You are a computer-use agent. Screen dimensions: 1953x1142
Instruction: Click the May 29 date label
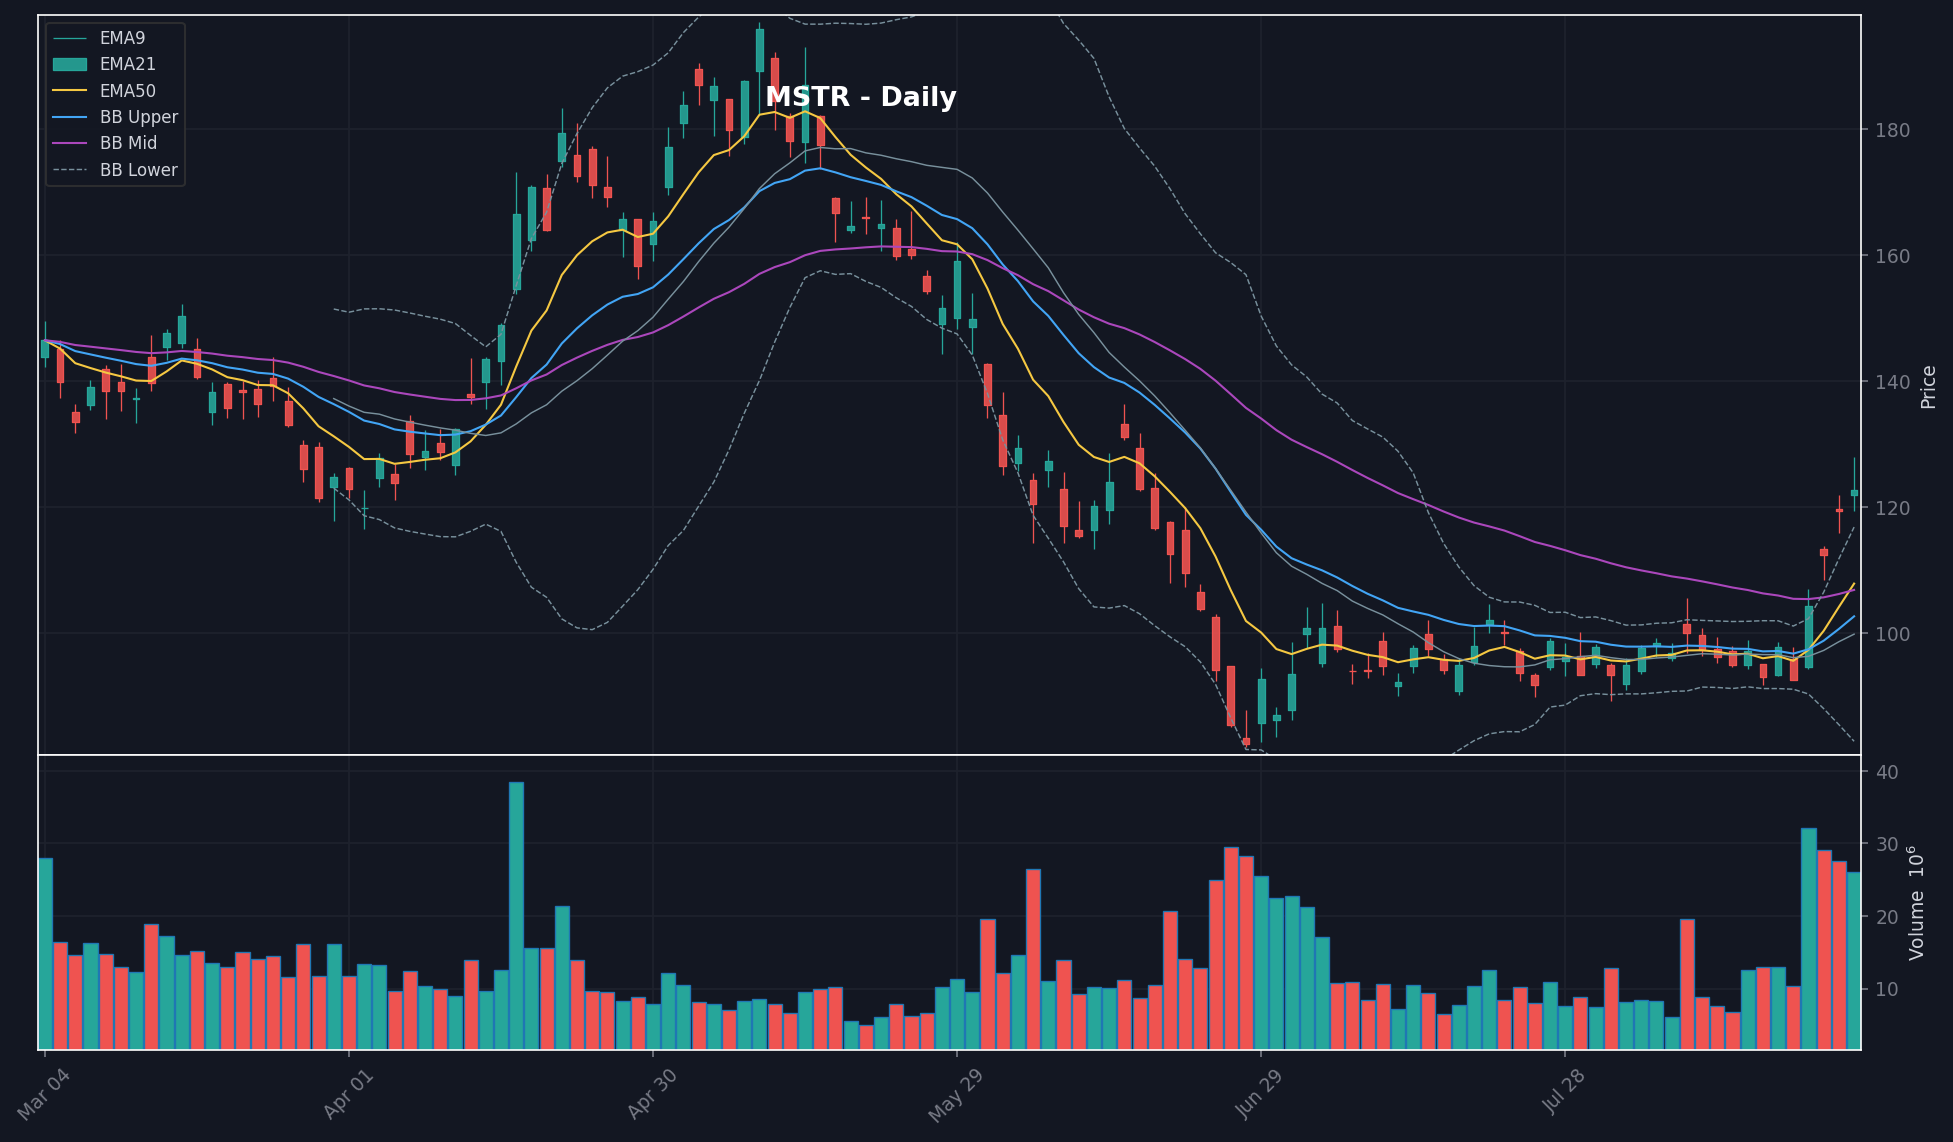click(x=956, y=1096)
